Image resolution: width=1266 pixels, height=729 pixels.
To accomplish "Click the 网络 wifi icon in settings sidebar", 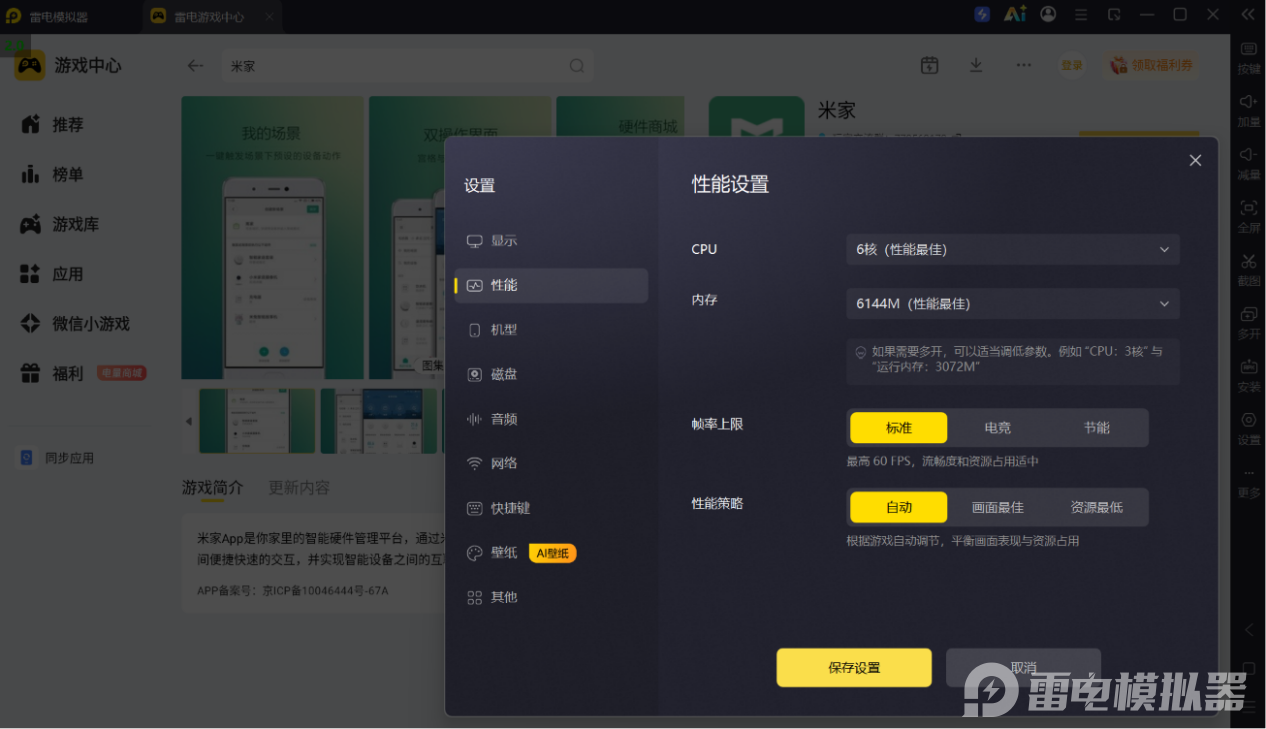I will (x=475, y=463).
